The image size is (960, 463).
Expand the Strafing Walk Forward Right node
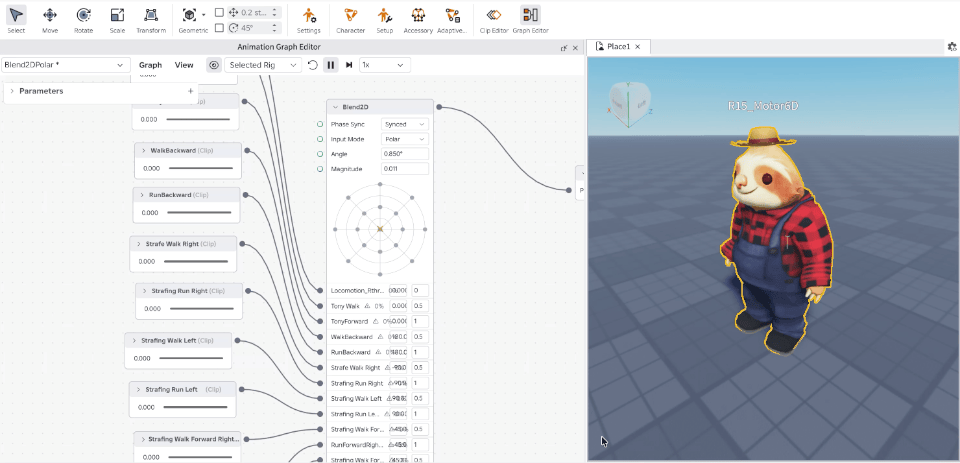tap(143, 439)
